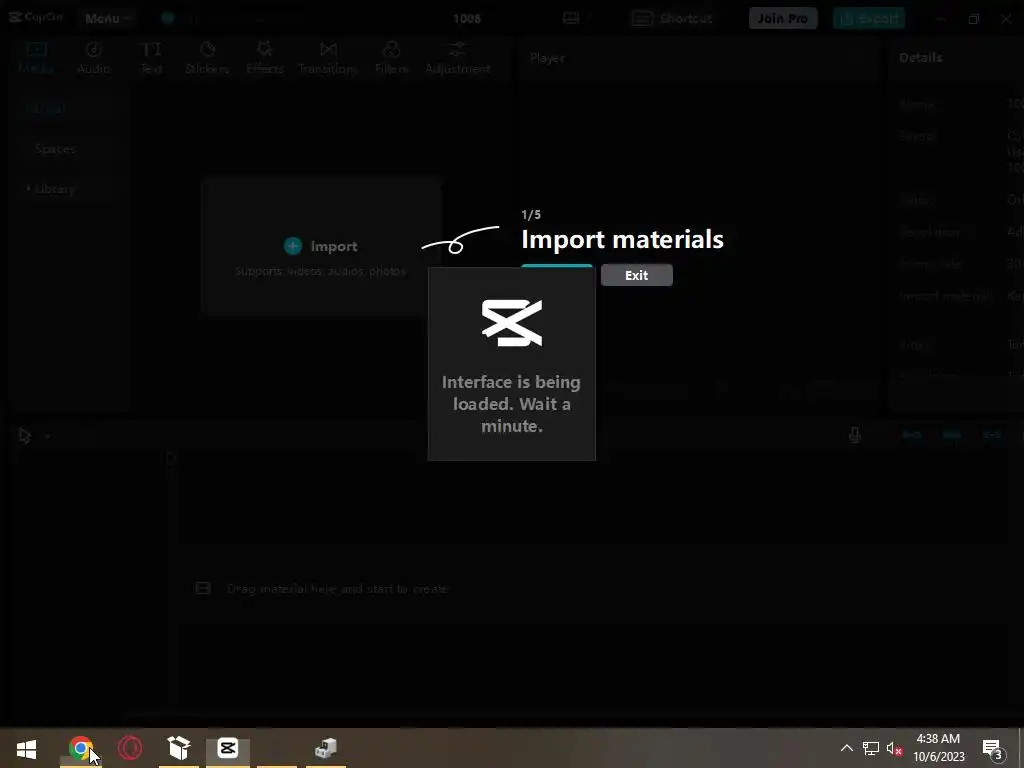Click the Export button

[869, 18]
